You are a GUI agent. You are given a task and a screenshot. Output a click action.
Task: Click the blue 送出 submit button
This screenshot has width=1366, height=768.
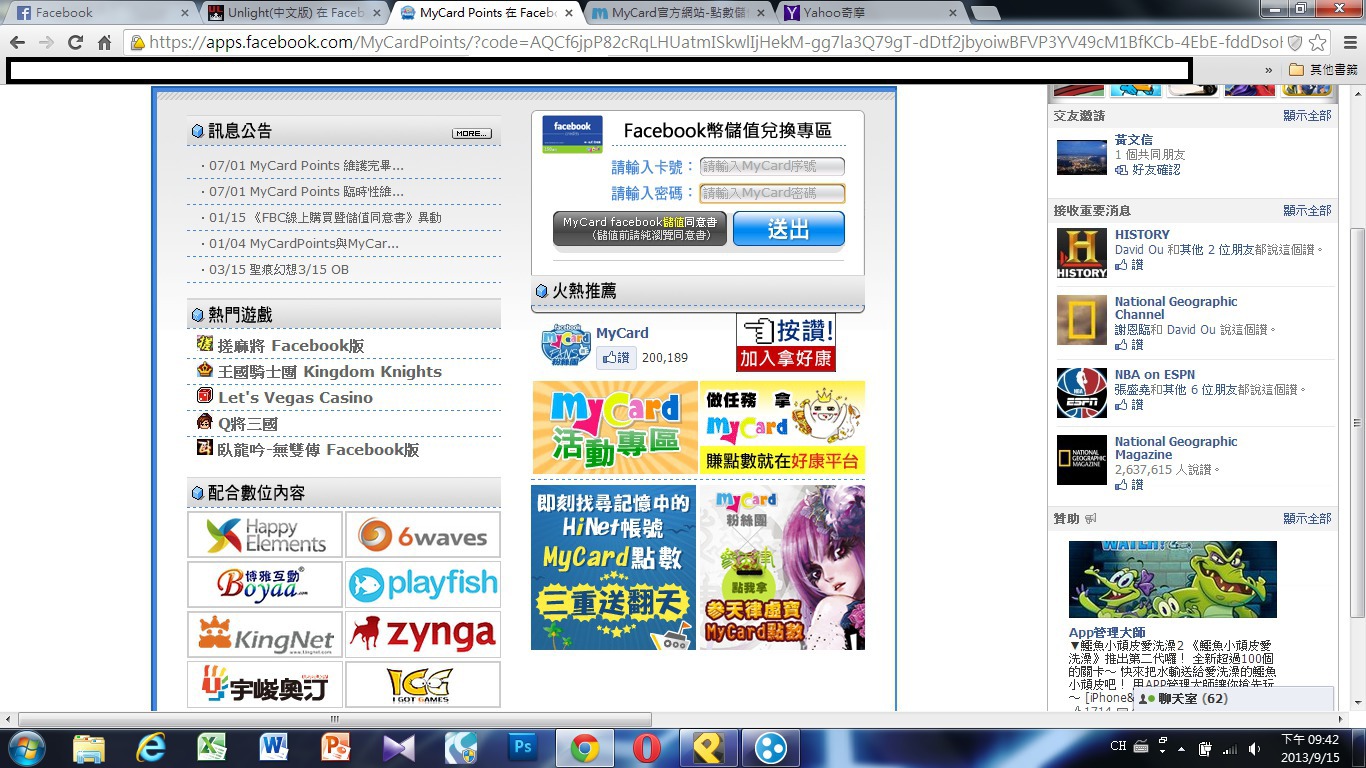[x=789, y=229]
